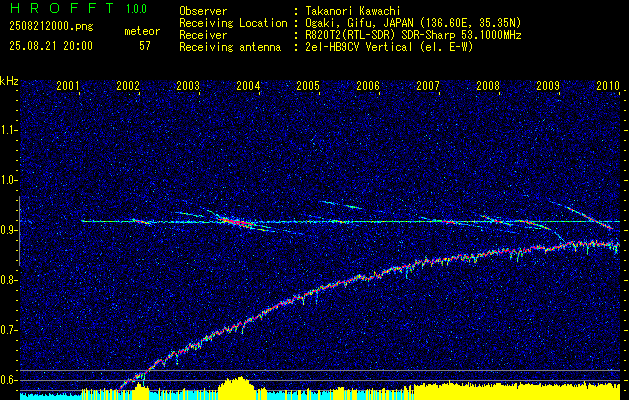Click the kHz axis unit label

[x=9, y=81]
